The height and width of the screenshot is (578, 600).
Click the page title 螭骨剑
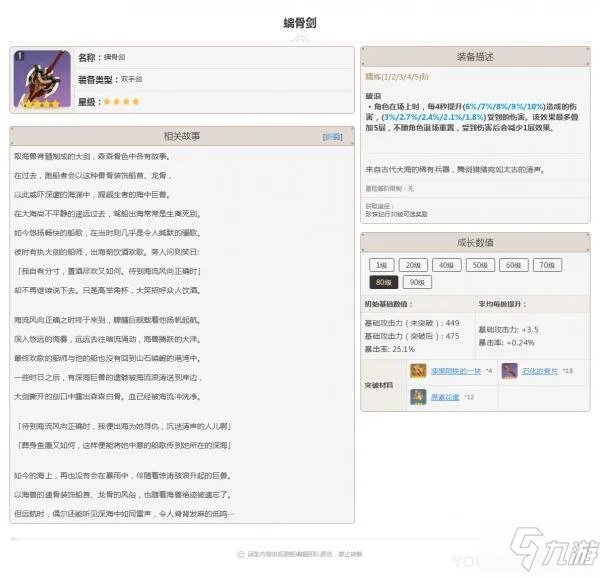coord(300,23)
